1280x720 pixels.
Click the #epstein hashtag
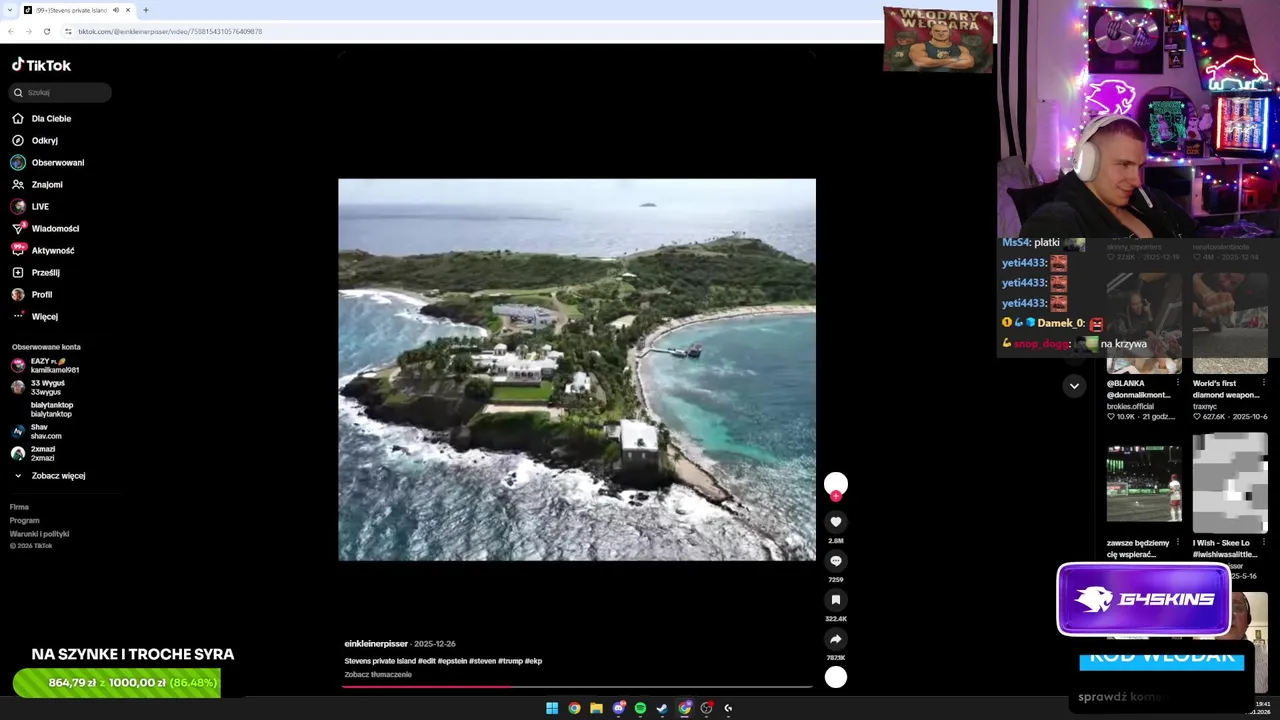pos(452,661)
